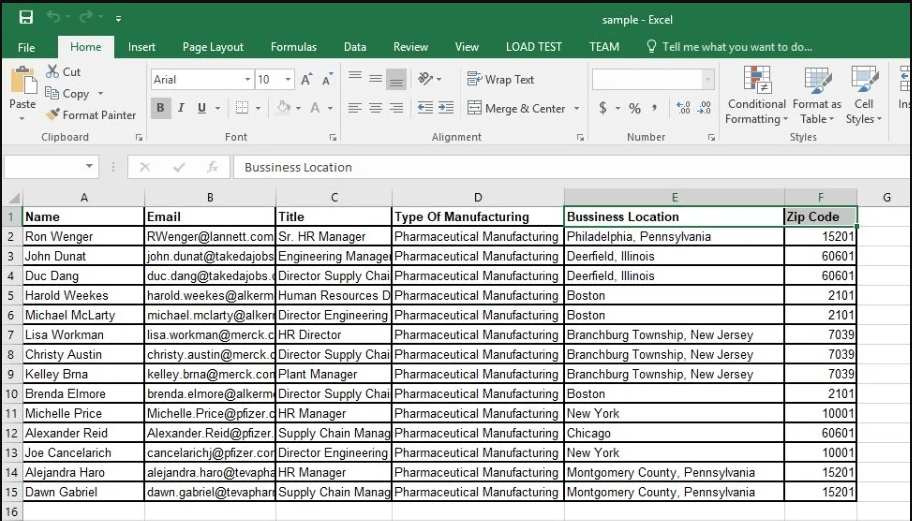Select the Philadelphia, Pennsylvania cell
The width and height of the screenshot is (912, 521).
click(x=673, y=237)
